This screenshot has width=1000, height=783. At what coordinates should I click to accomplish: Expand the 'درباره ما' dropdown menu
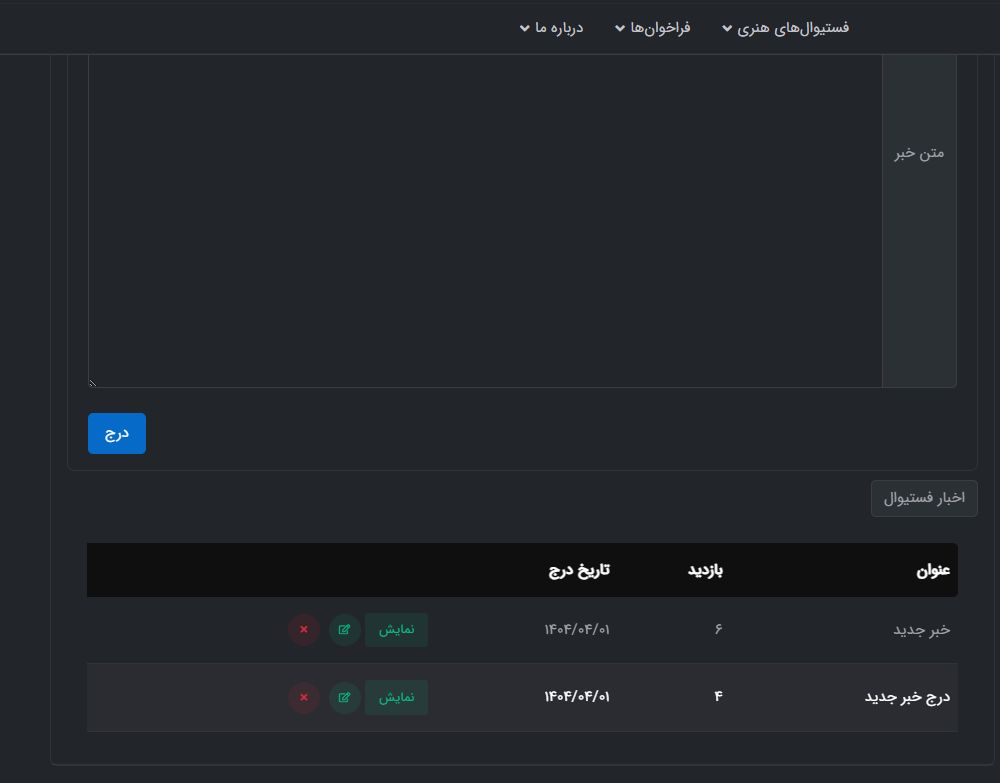coord(551,28)
